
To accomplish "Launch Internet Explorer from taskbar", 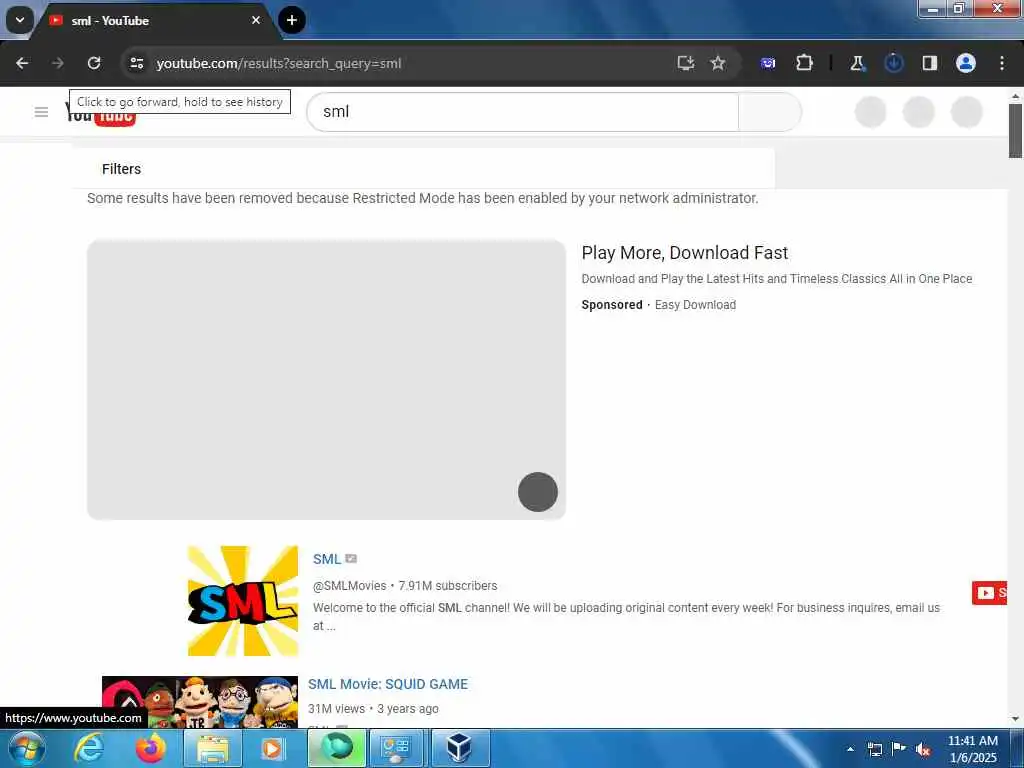I will pos(89,748).
